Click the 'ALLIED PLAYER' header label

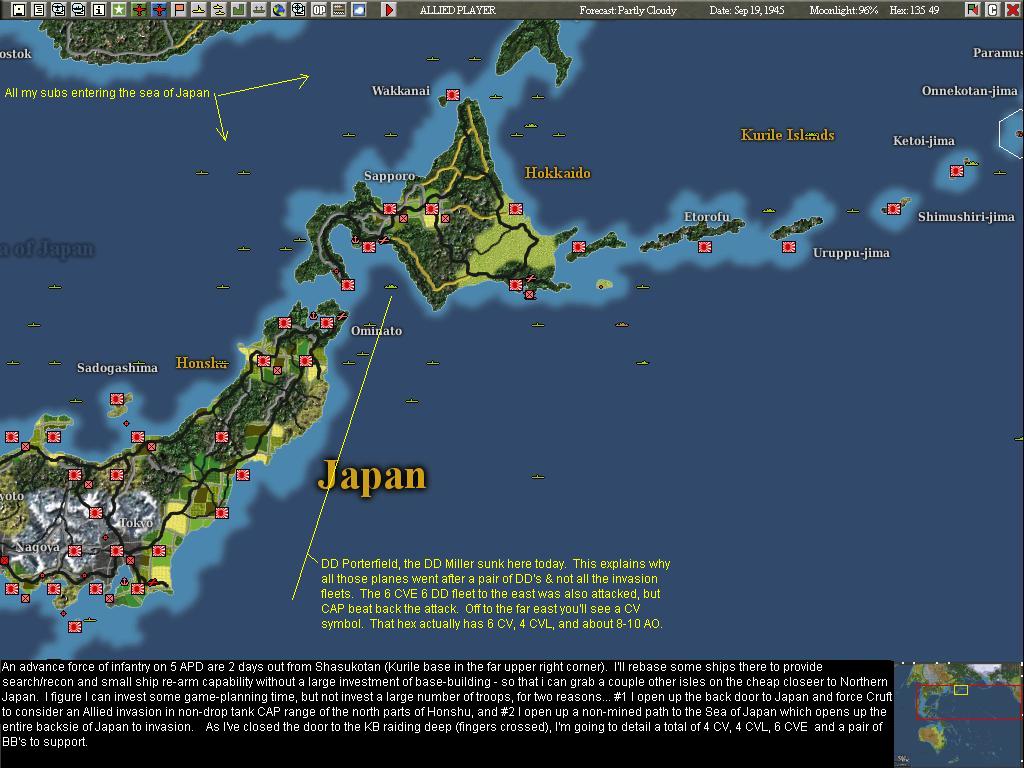[458, 10]
